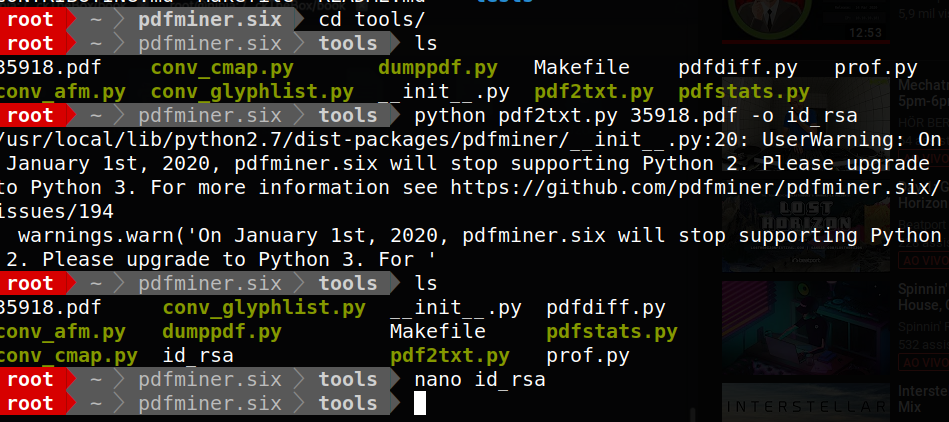Viewport: 949px width, 422px height.
Task: Click conv_cmap.py listed left of id_rsa
Action: pyautogui.click(x=68, y=355)
